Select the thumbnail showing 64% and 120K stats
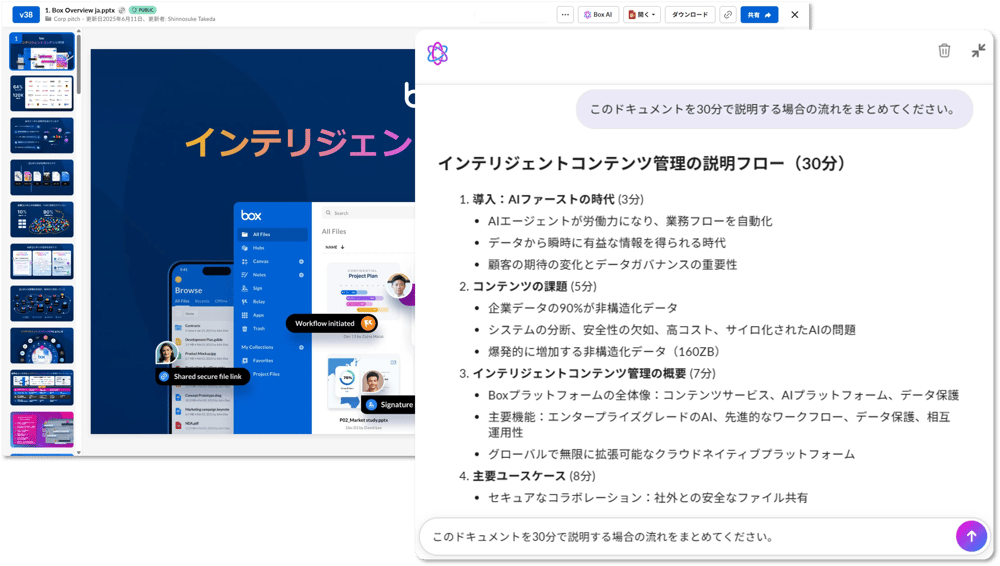 [41, 93]
